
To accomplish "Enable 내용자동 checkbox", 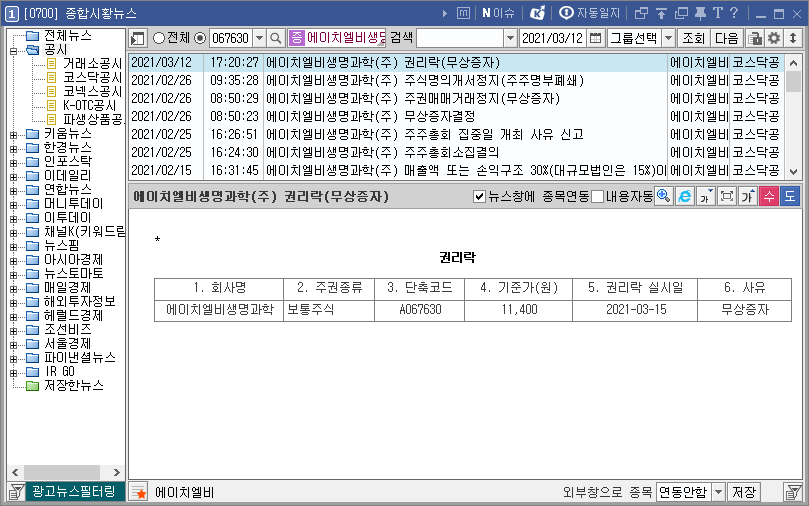I will click(x=597, y=197).
